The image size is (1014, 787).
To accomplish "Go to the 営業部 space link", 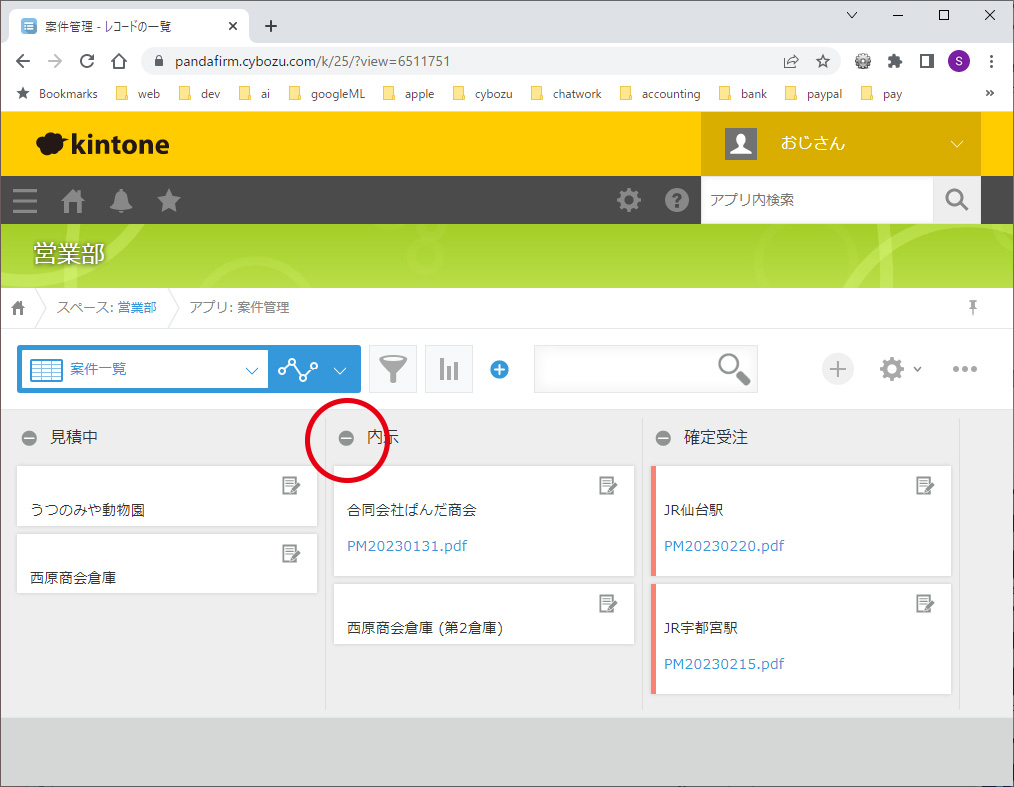I will (x=137, y=308).
